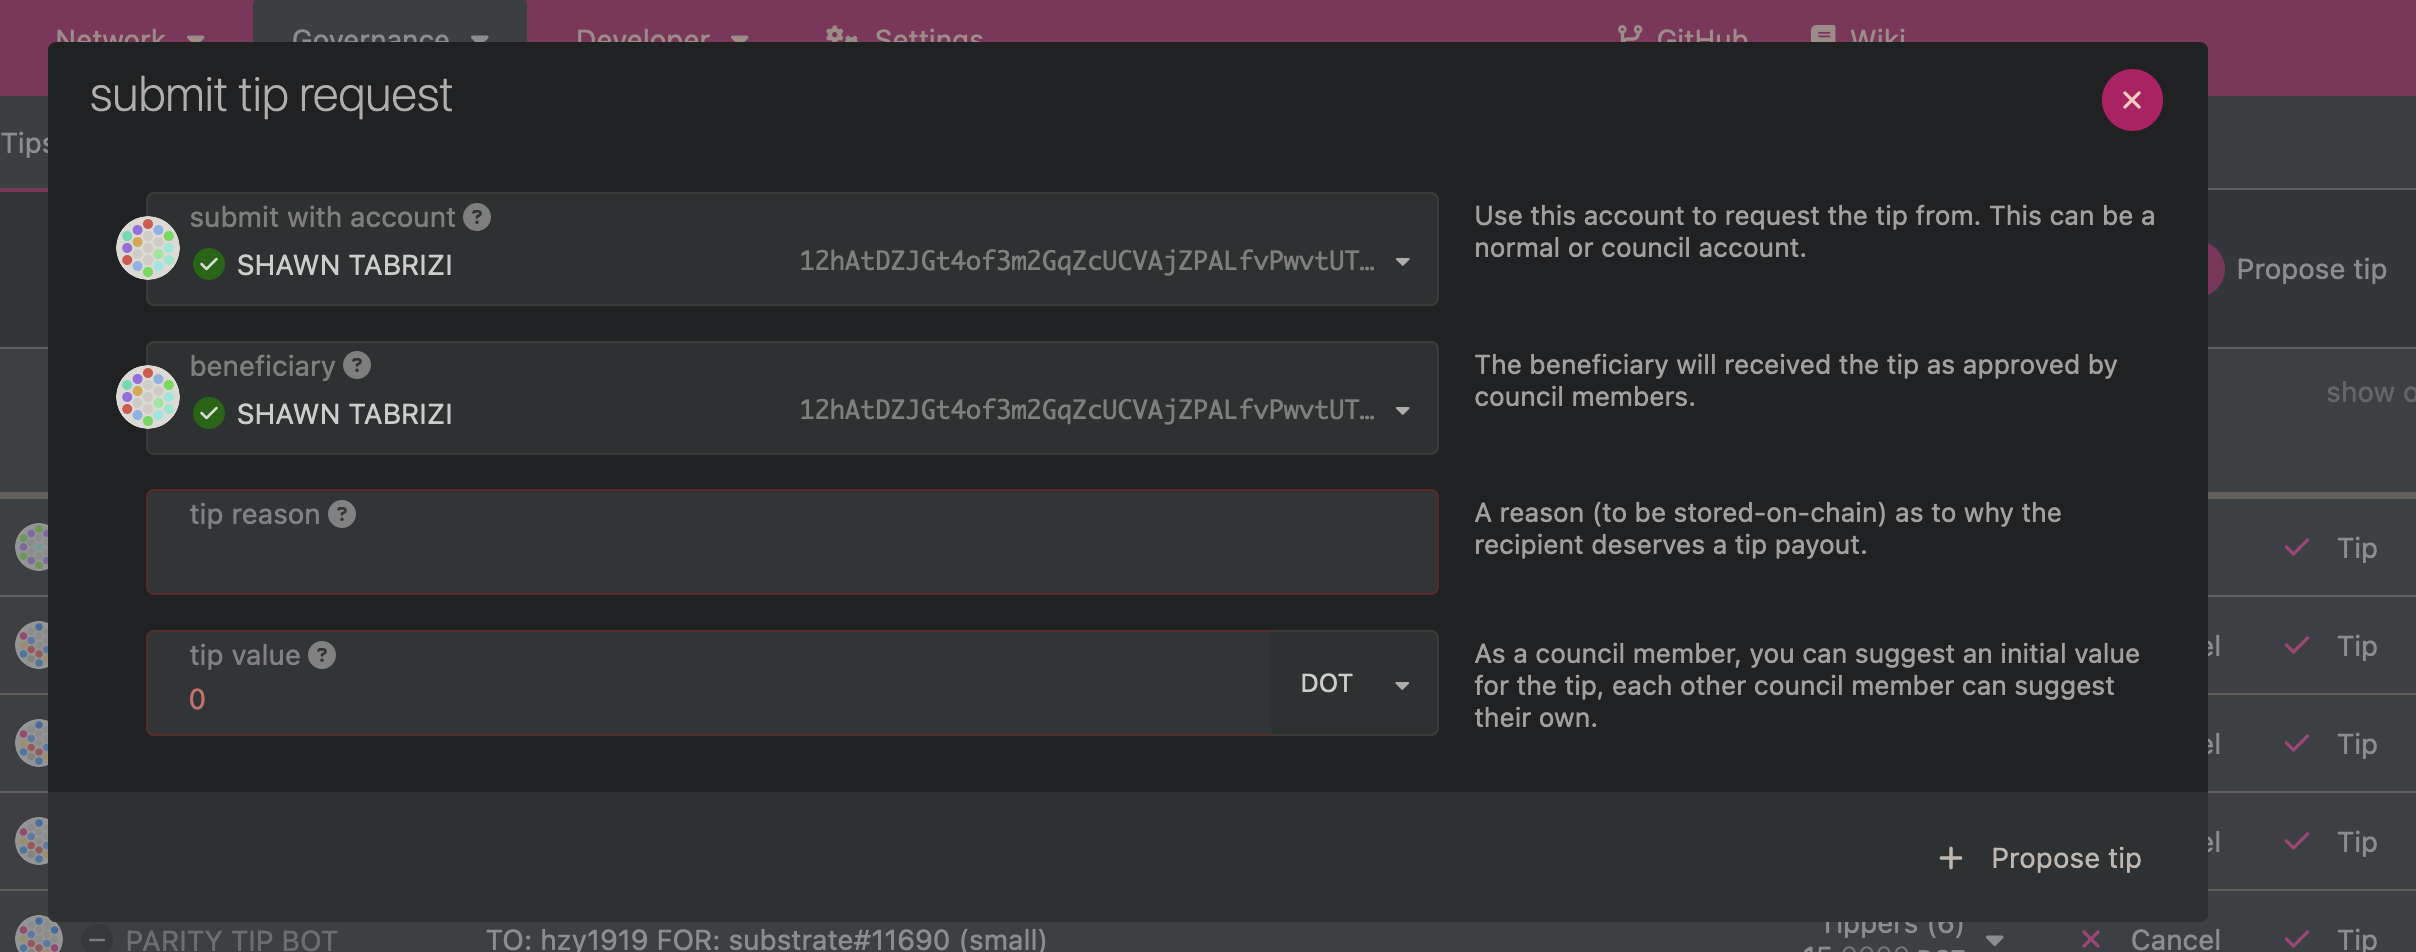The height and width of the screenshot is (952, 2416).
Task: Click the submit account identicon avatar
Action: [148, 248]
